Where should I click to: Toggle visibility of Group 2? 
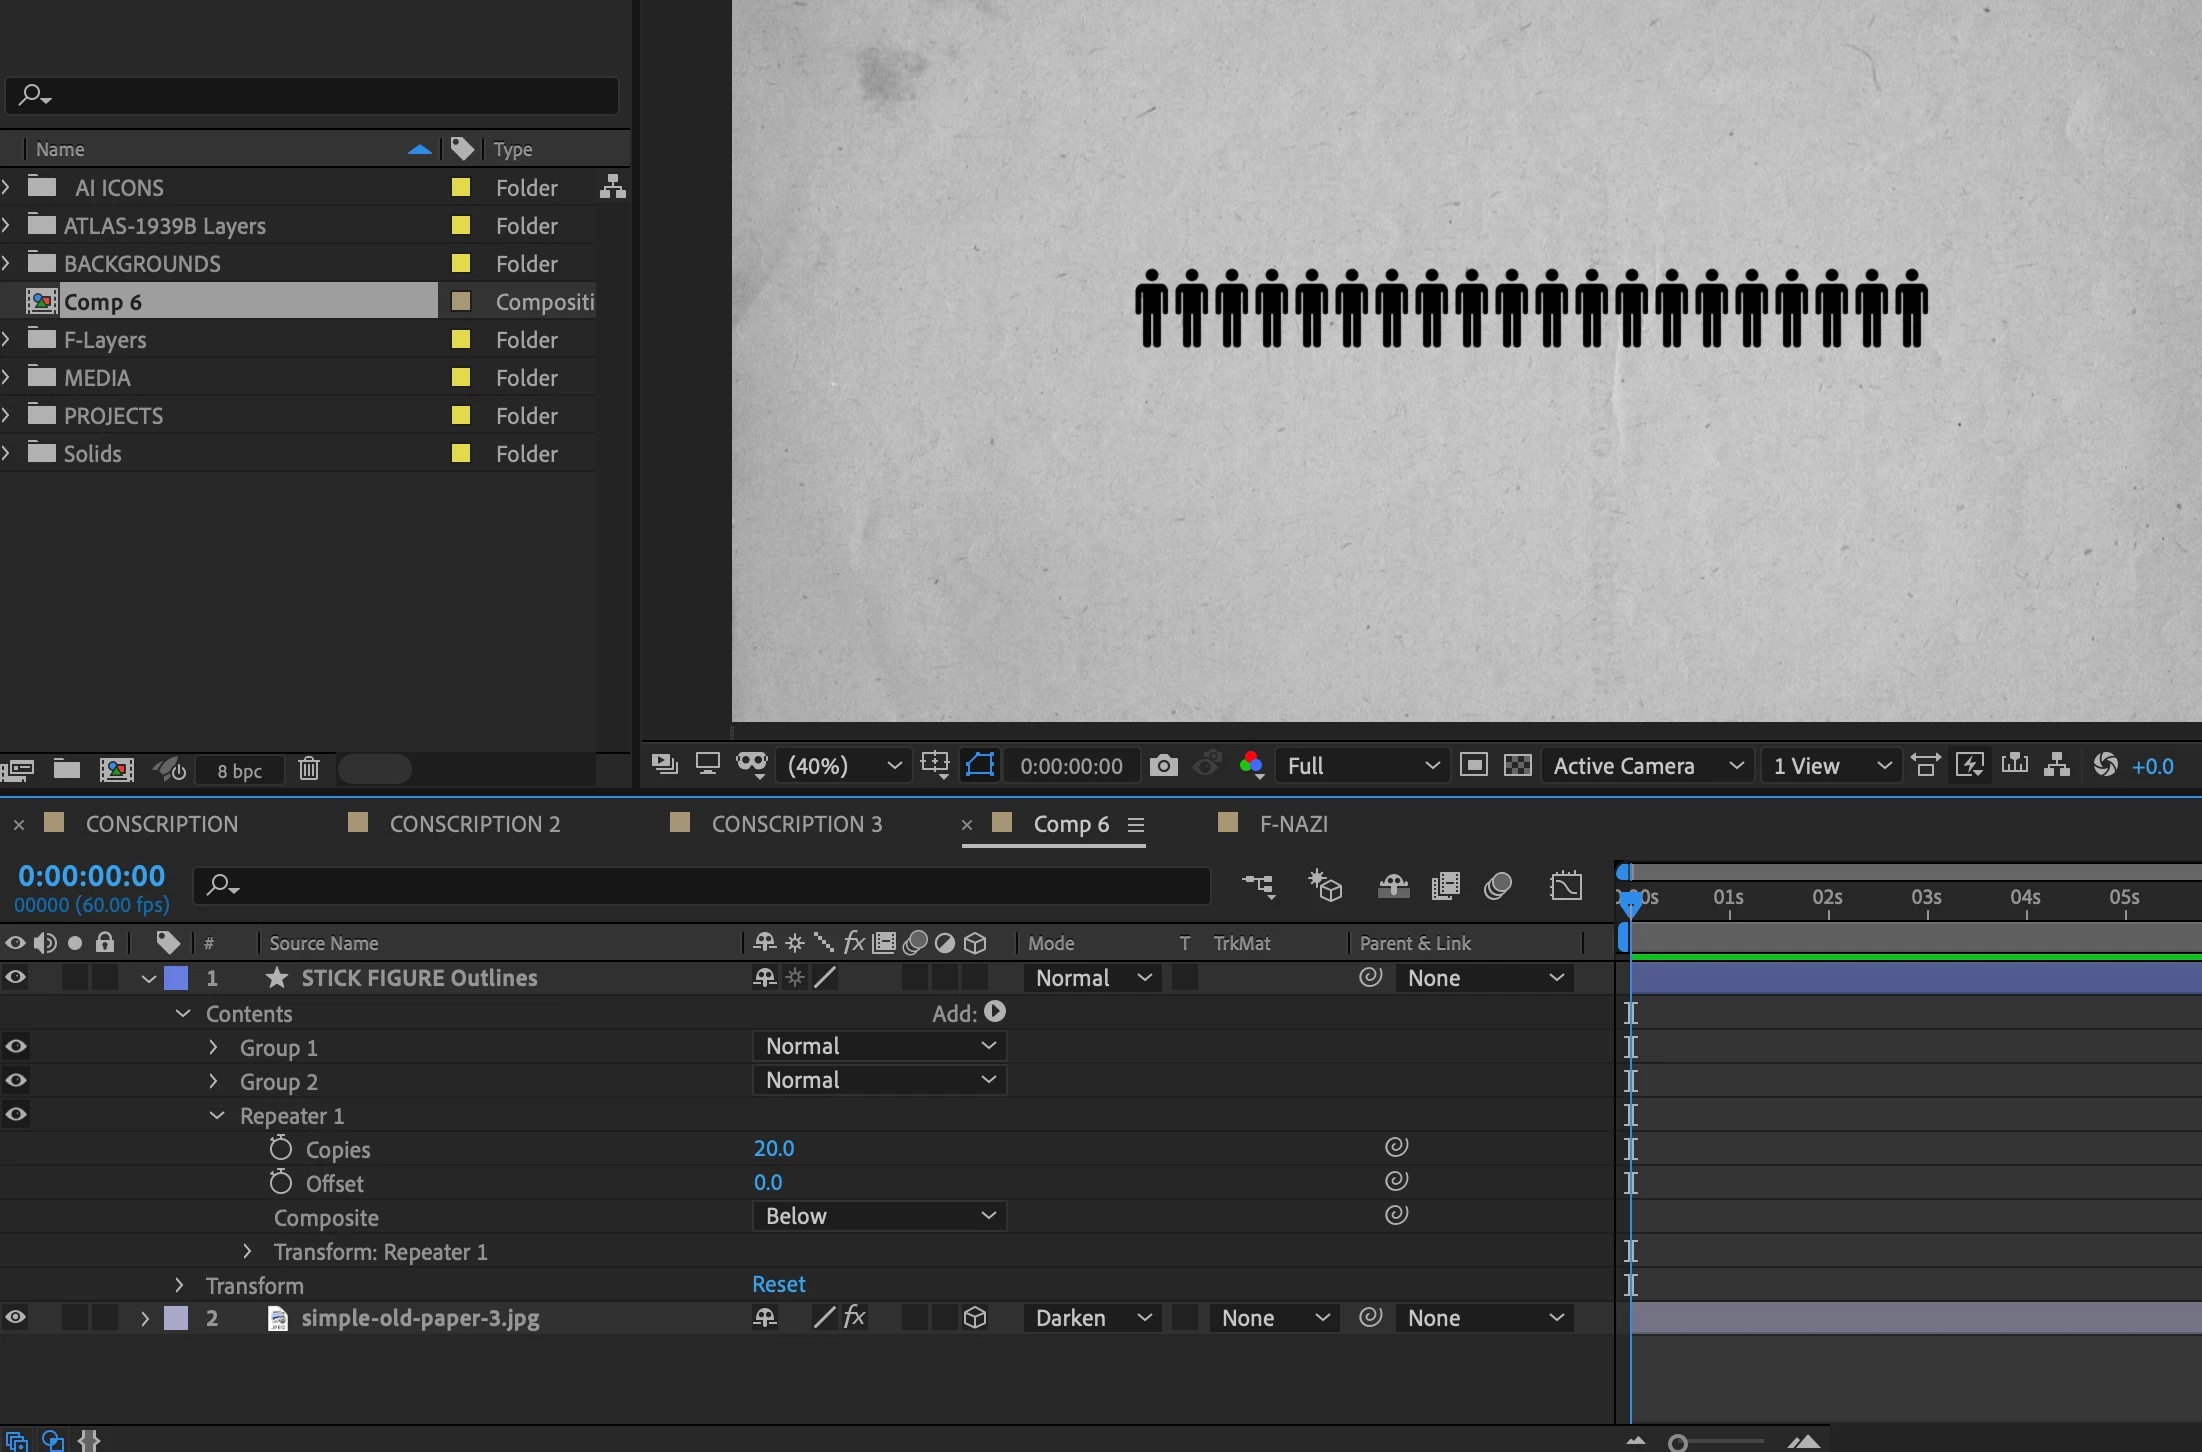16,1081
